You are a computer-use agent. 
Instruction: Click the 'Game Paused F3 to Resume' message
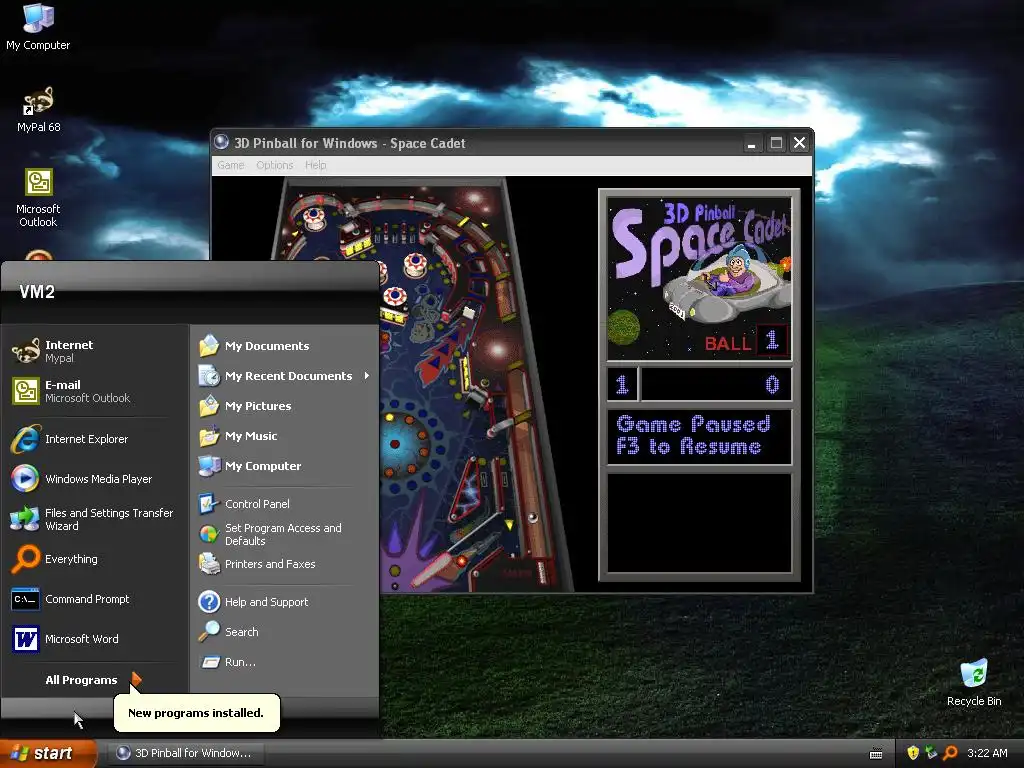click(x=699, y=436)
